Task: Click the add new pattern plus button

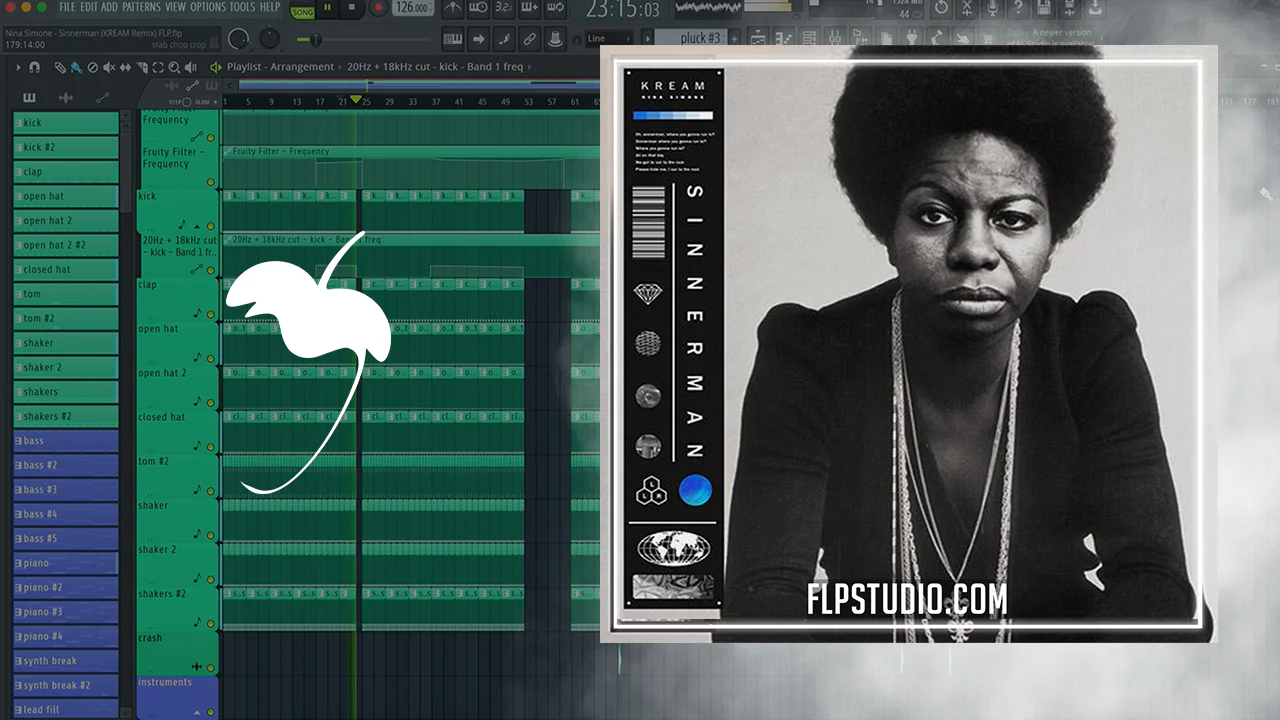Action: (x=735, y=38)
